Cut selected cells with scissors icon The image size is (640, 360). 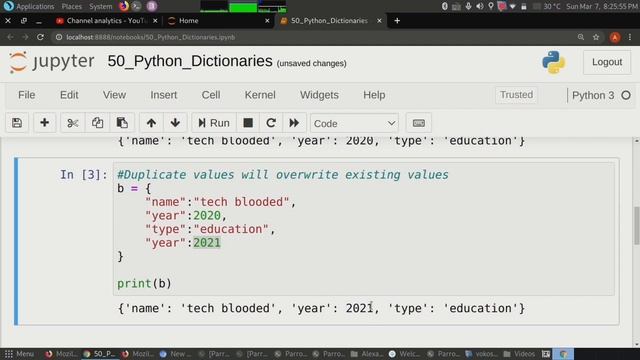click(x=73, y=123)
